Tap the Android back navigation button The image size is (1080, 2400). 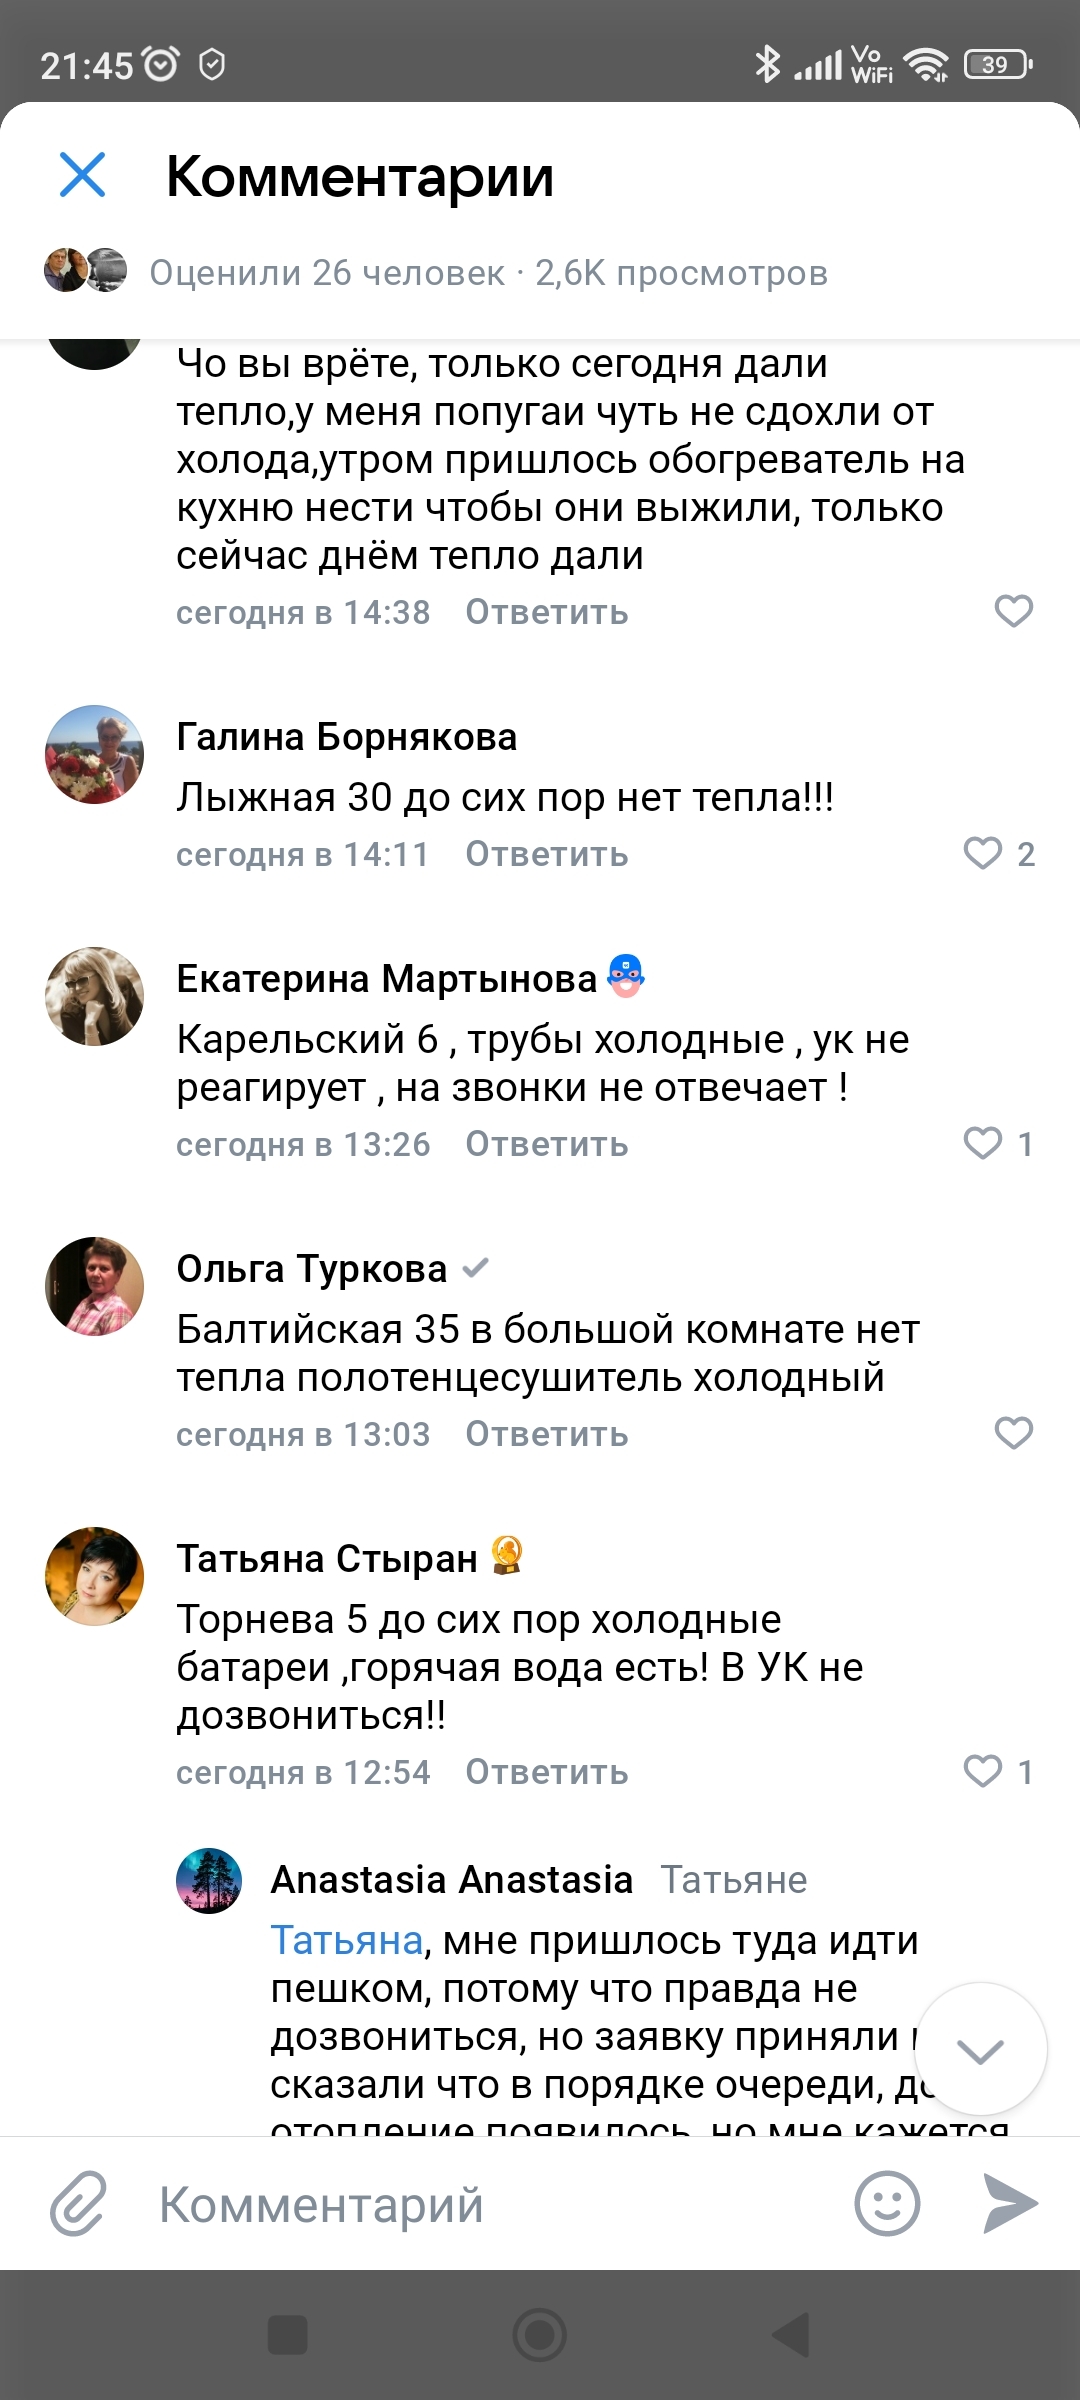click(790, 2336)
